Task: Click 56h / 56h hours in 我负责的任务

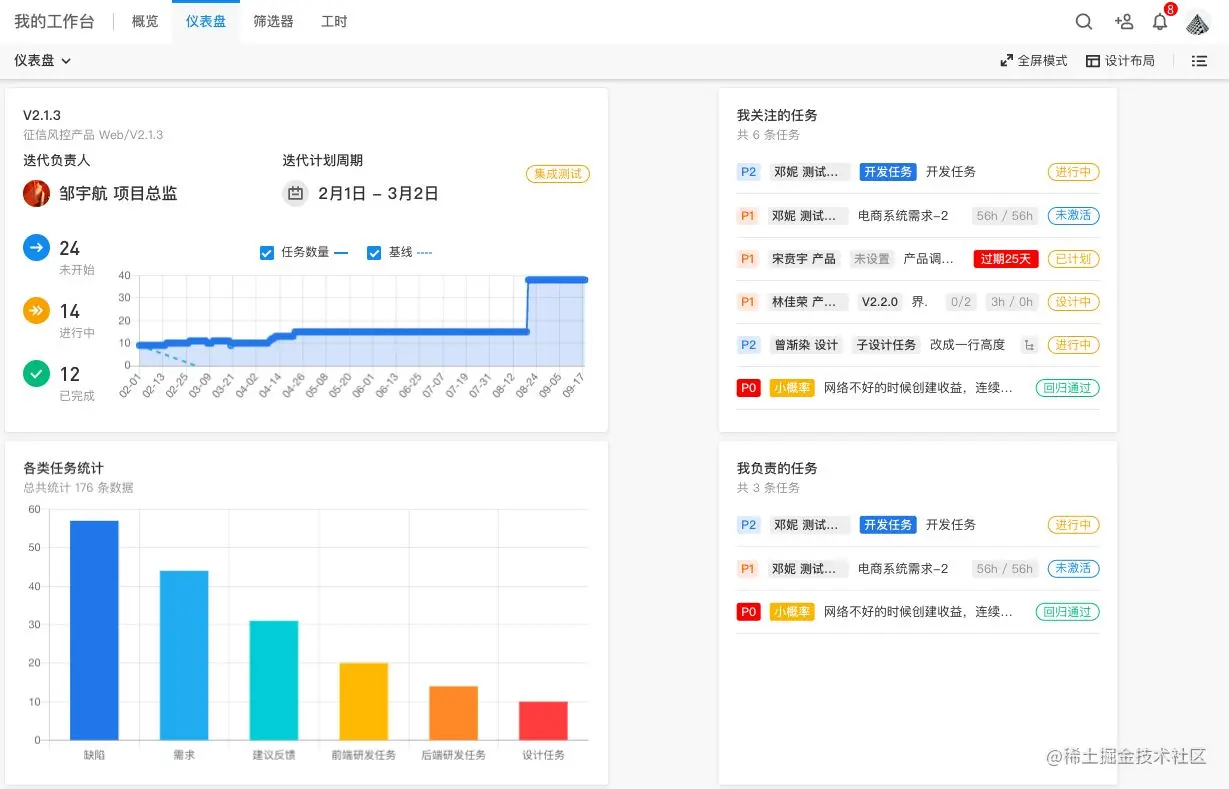Action: pyautogui.click(x=1004, y=569)
